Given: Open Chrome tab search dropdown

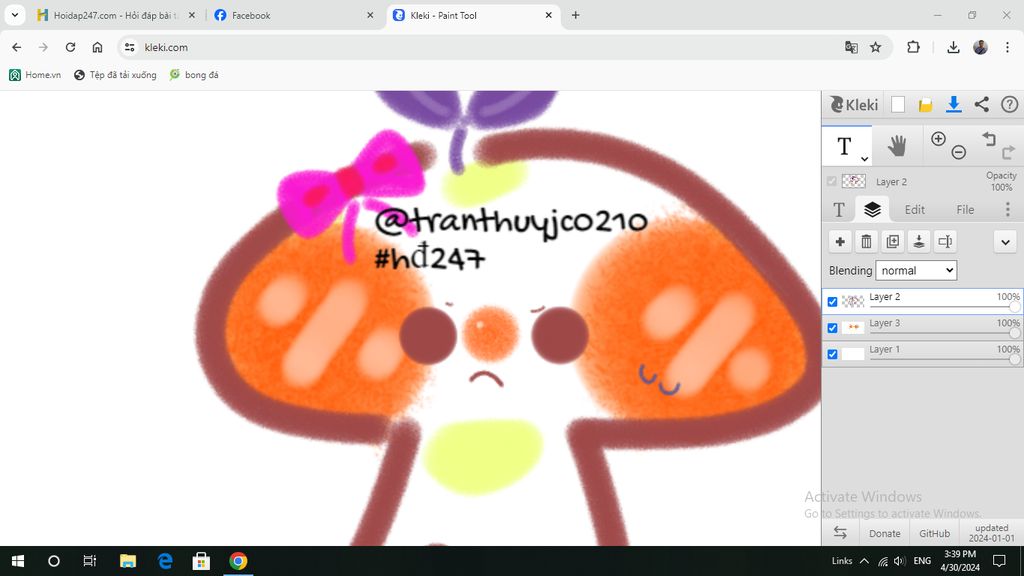Looking at the screenshot, I should click(x=14, y=15).
